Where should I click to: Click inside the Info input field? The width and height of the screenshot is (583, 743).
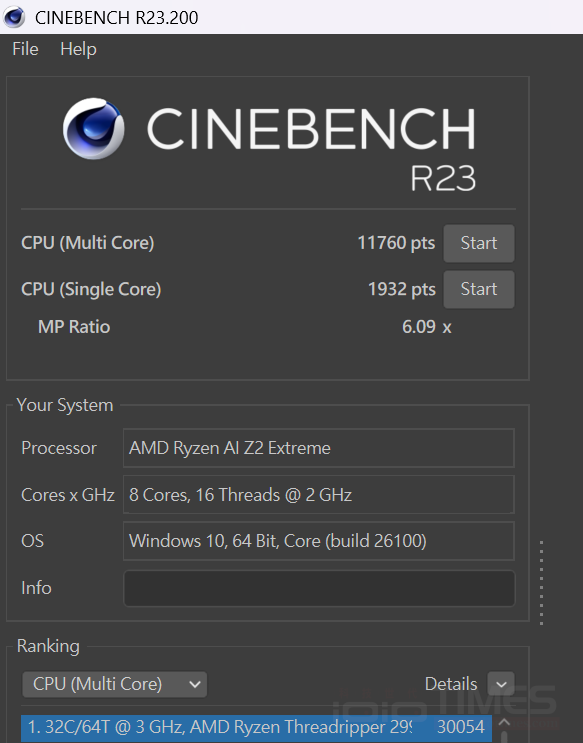tap(319, 588)
